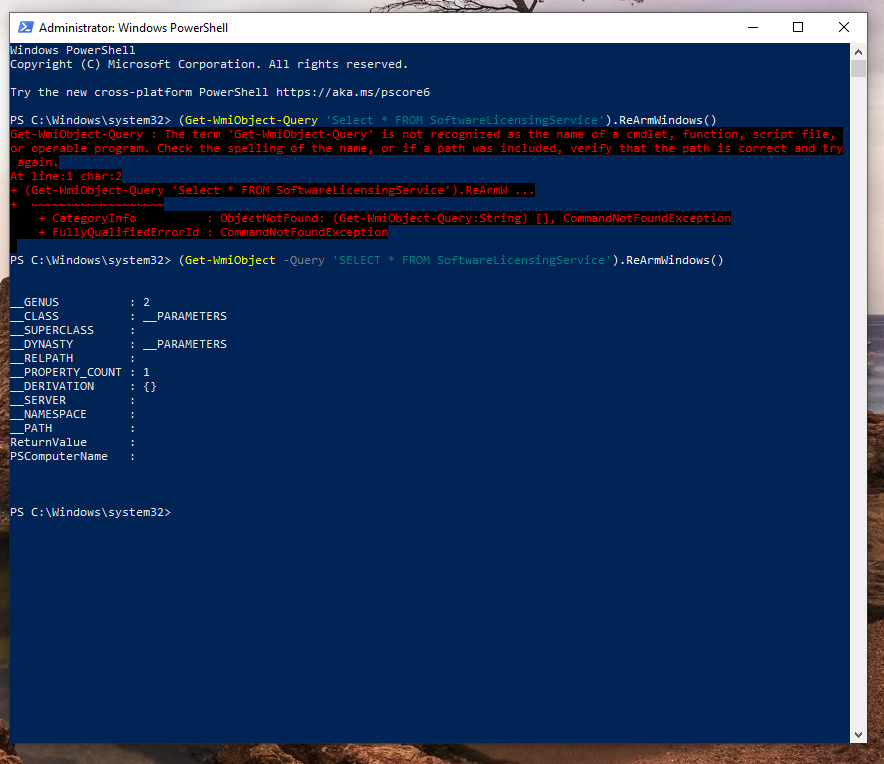Click 'CommandNotFoundException' on the FullyQualifiedErrorId line
884x764 pixels.
pyautogui.click(x=304, y=232)
